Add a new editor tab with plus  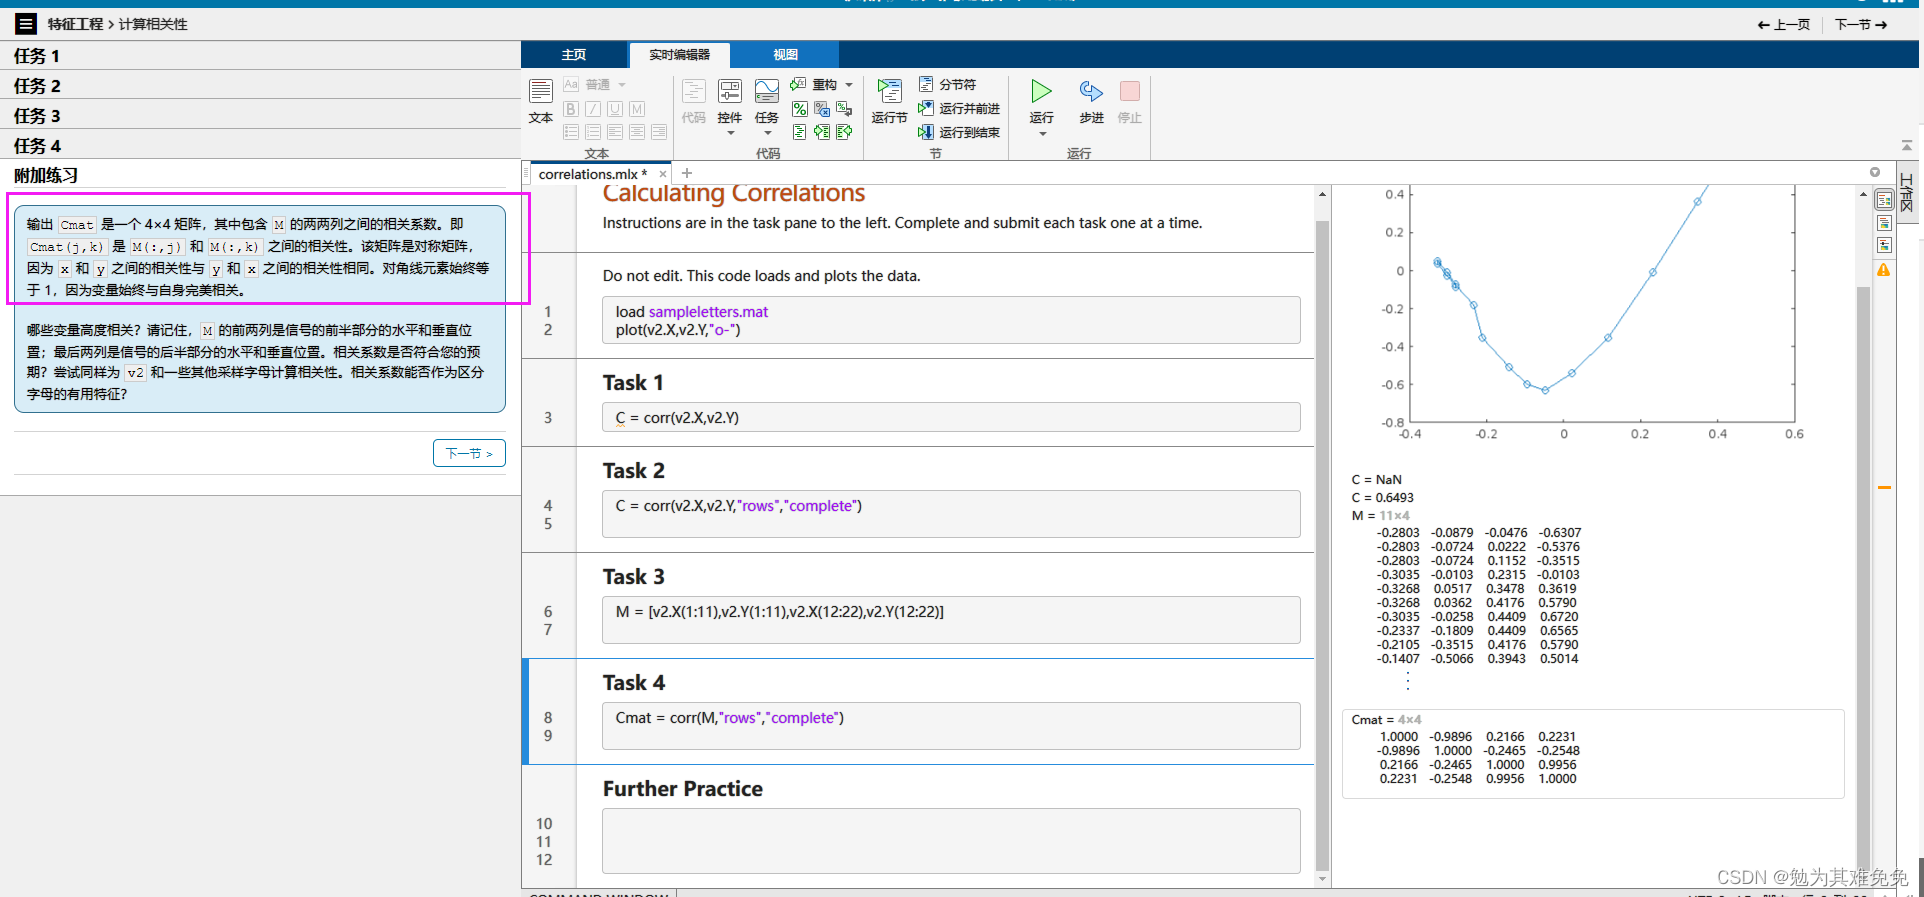coord(687,174)
